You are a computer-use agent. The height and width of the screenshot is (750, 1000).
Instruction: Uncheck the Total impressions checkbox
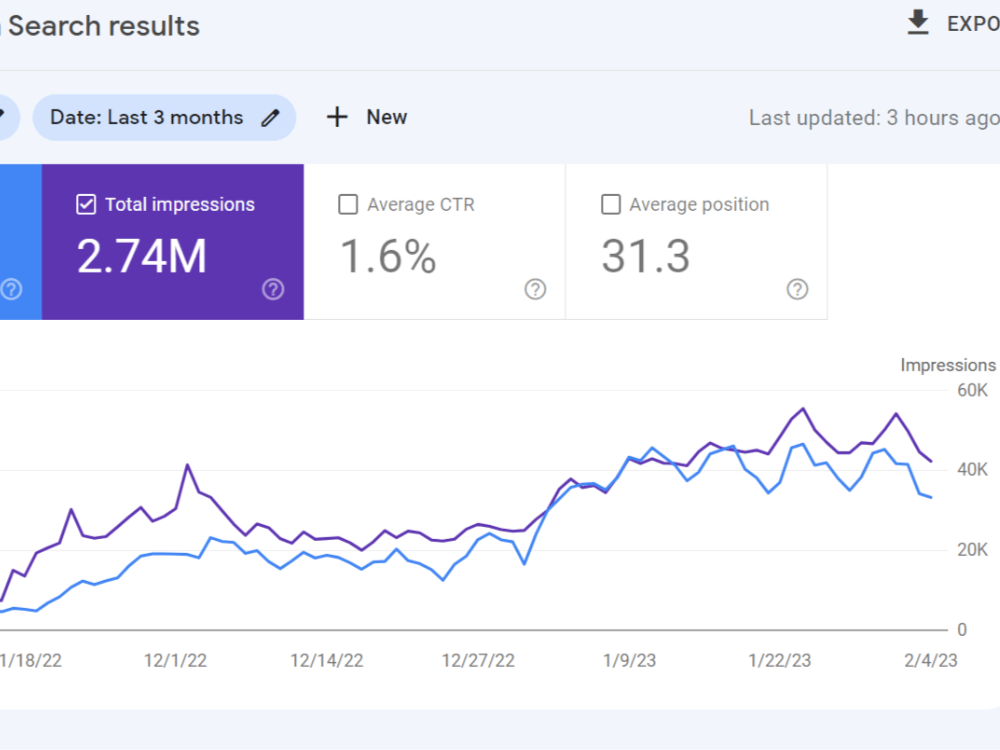(x=86, y=205)
